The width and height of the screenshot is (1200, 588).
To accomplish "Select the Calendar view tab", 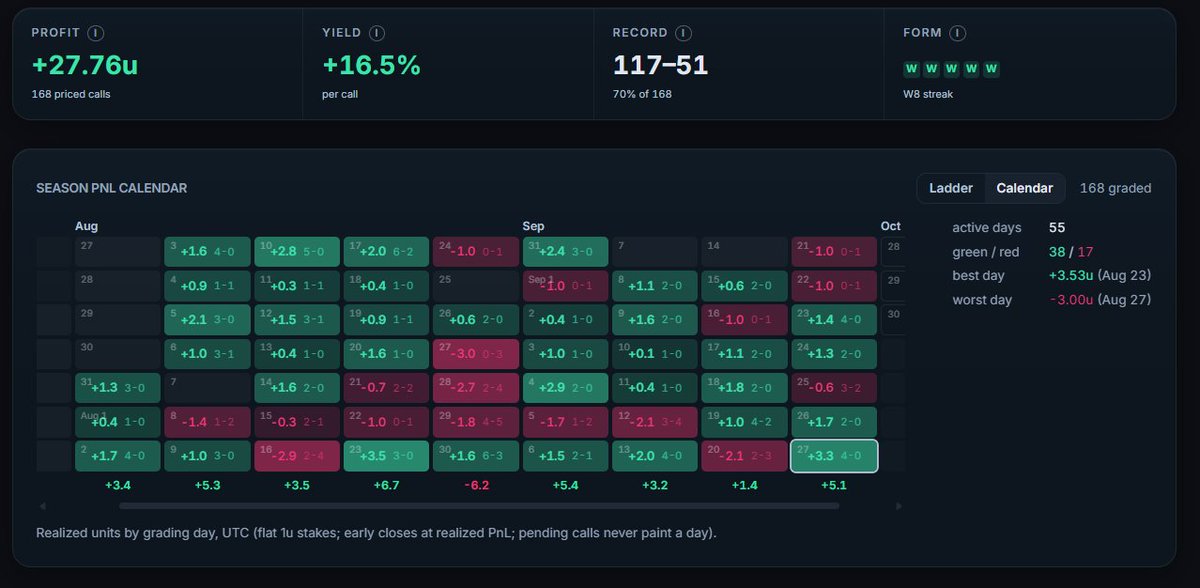I will point(1024,188).
